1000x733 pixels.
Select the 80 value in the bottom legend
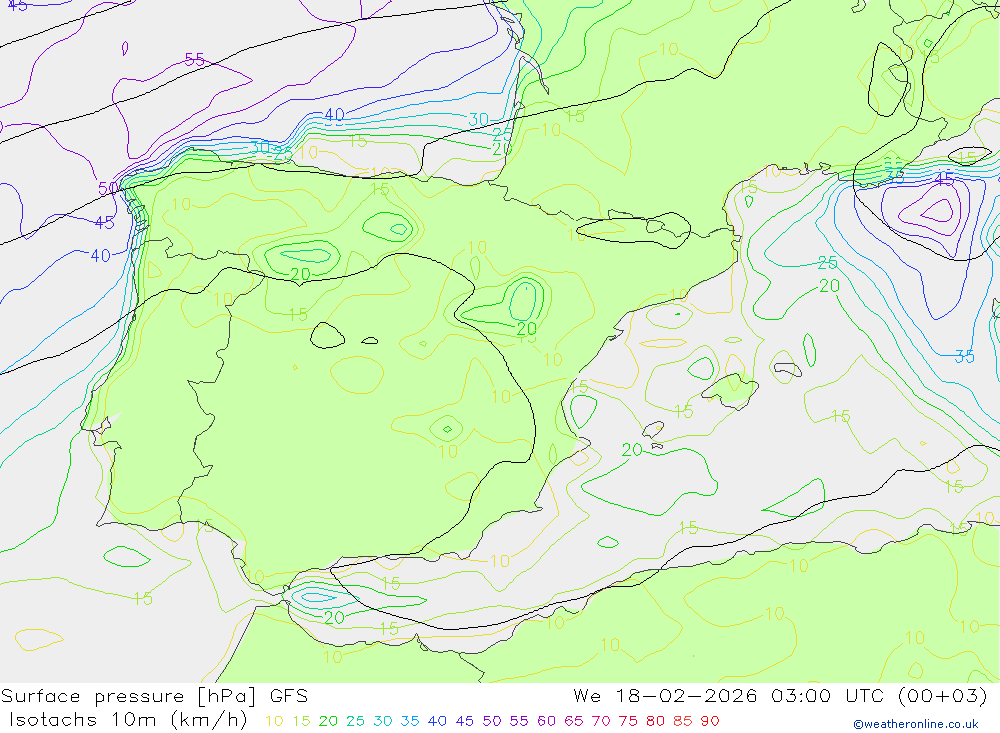click(656, 721)
